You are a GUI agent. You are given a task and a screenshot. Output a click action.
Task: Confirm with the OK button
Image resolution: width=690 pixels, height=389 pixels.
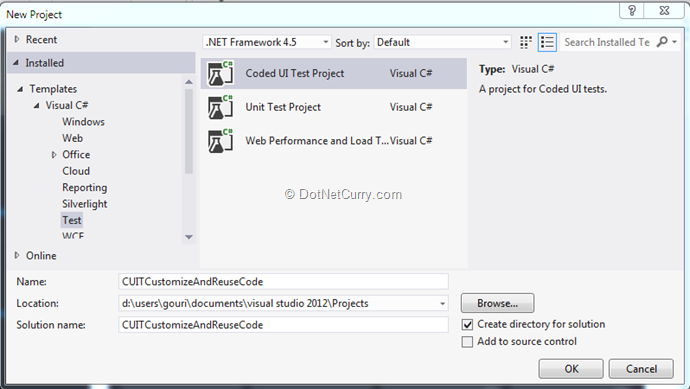click(x=571, y=369)
